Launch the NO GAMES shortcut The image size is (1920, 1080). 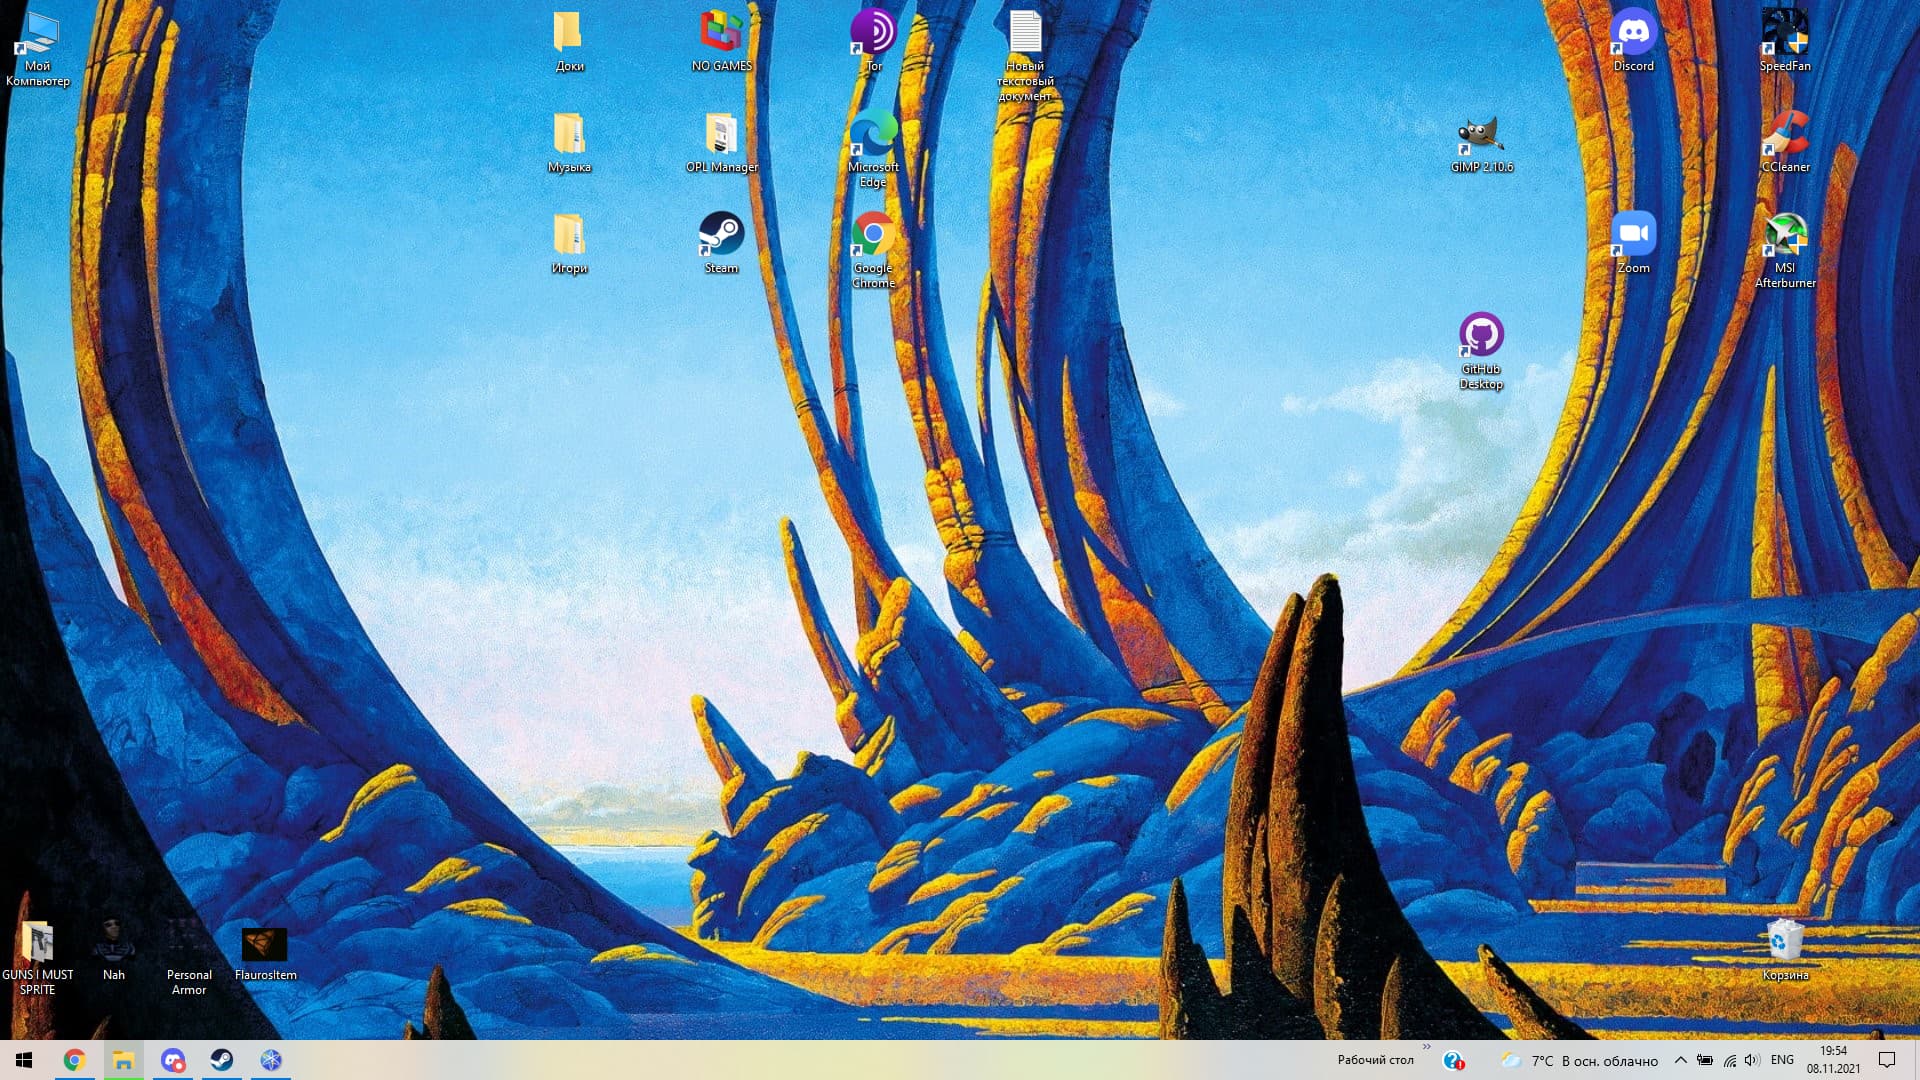(x=721, y=41)
